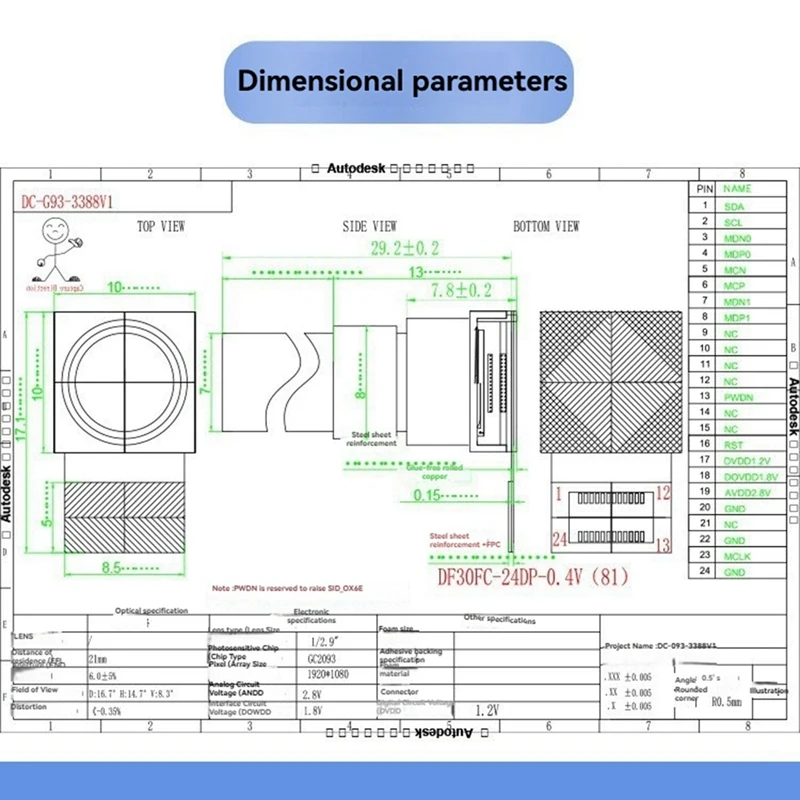Select the PWDN cell in the pin table
This screenshot has height=800, width=800.
(x=738, y=397)
